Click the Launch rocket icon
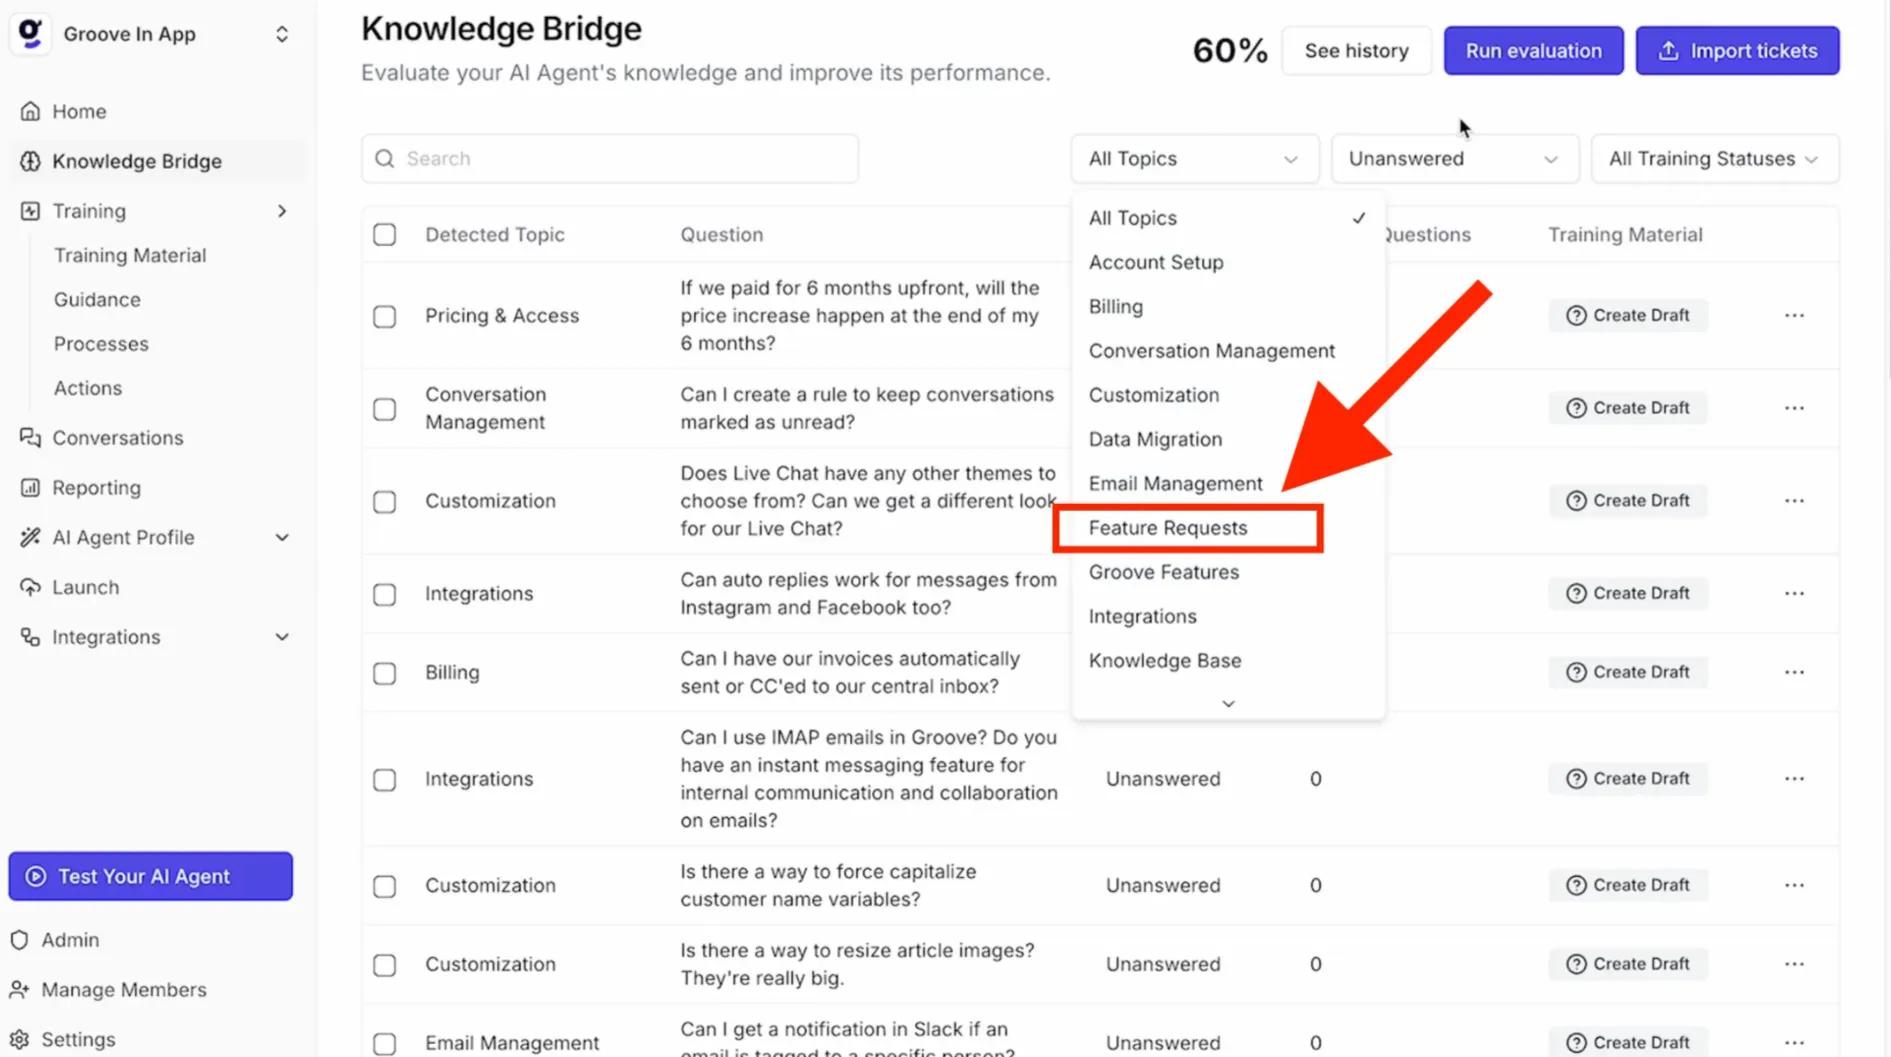Image resolution: width=1891 pixels, height=1057 pixels. coord(30,587)
